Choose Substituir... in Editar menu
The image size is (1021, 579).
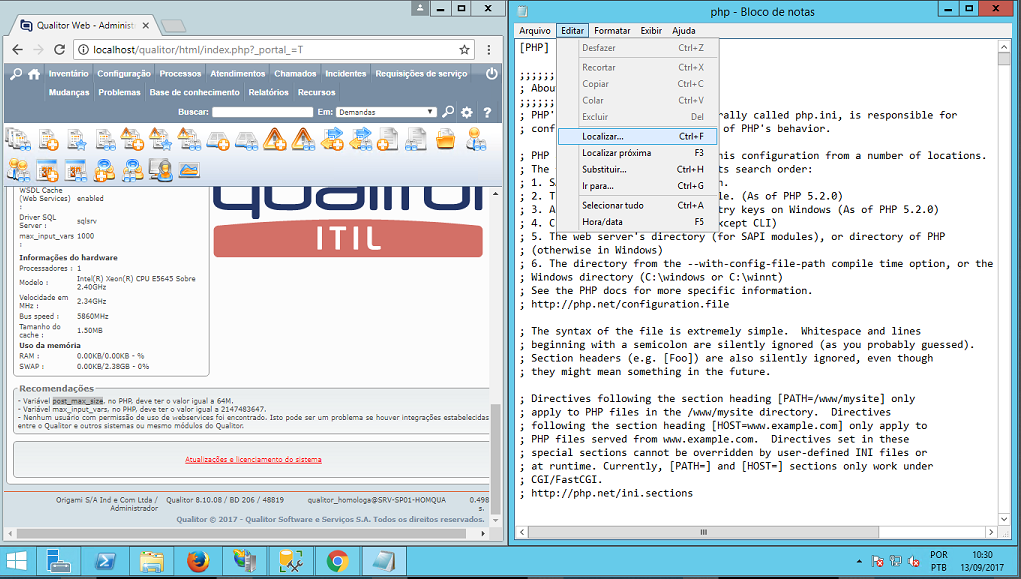[637, 169]
